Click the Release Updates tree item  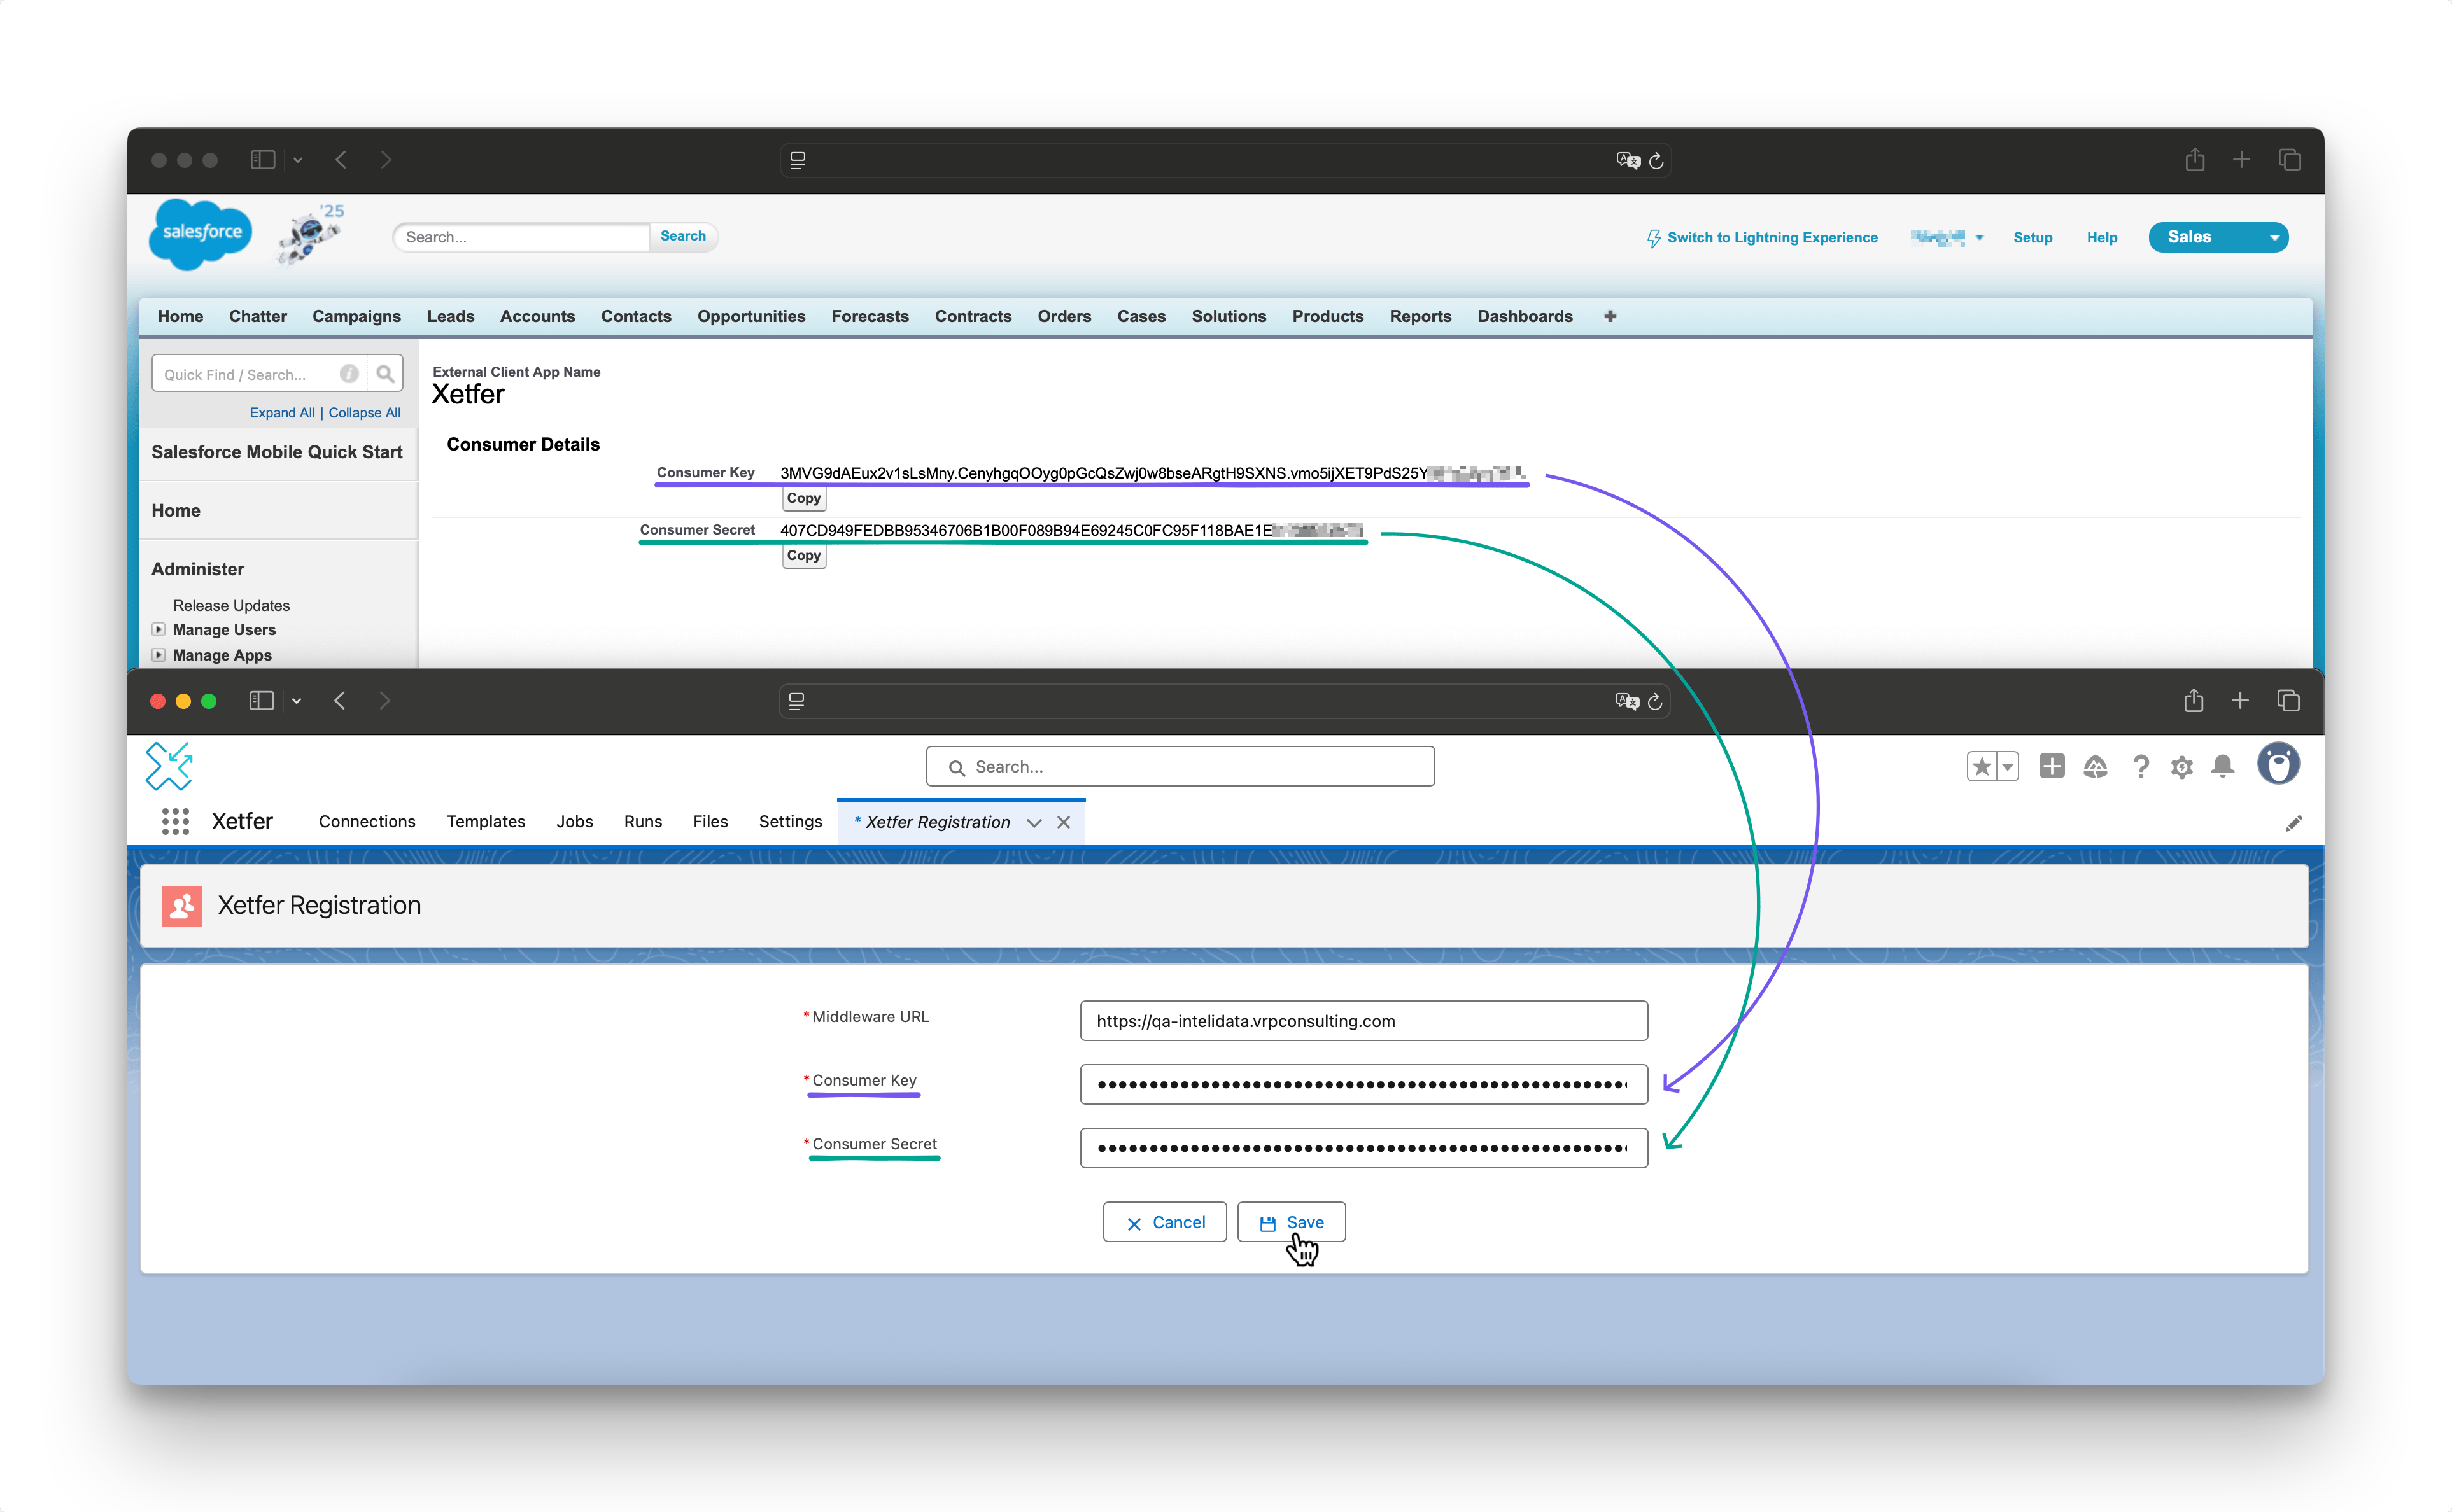231,605
